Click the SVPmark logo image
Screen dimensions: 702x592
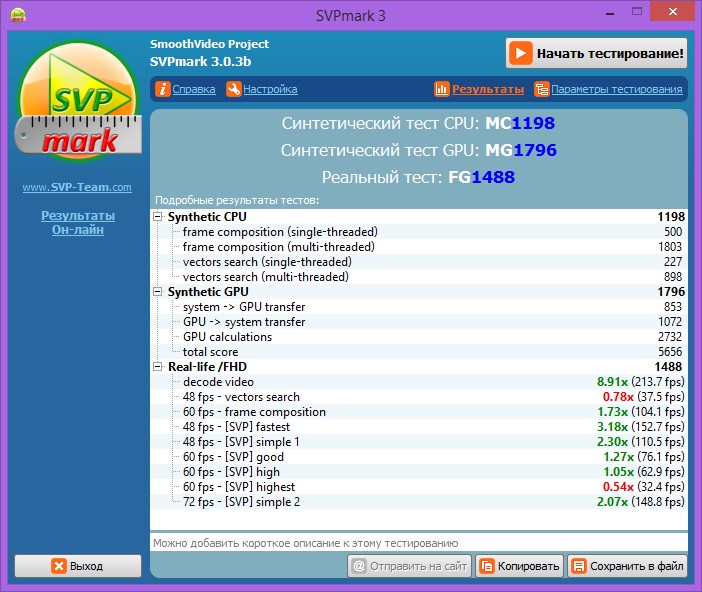coord(78,102)
